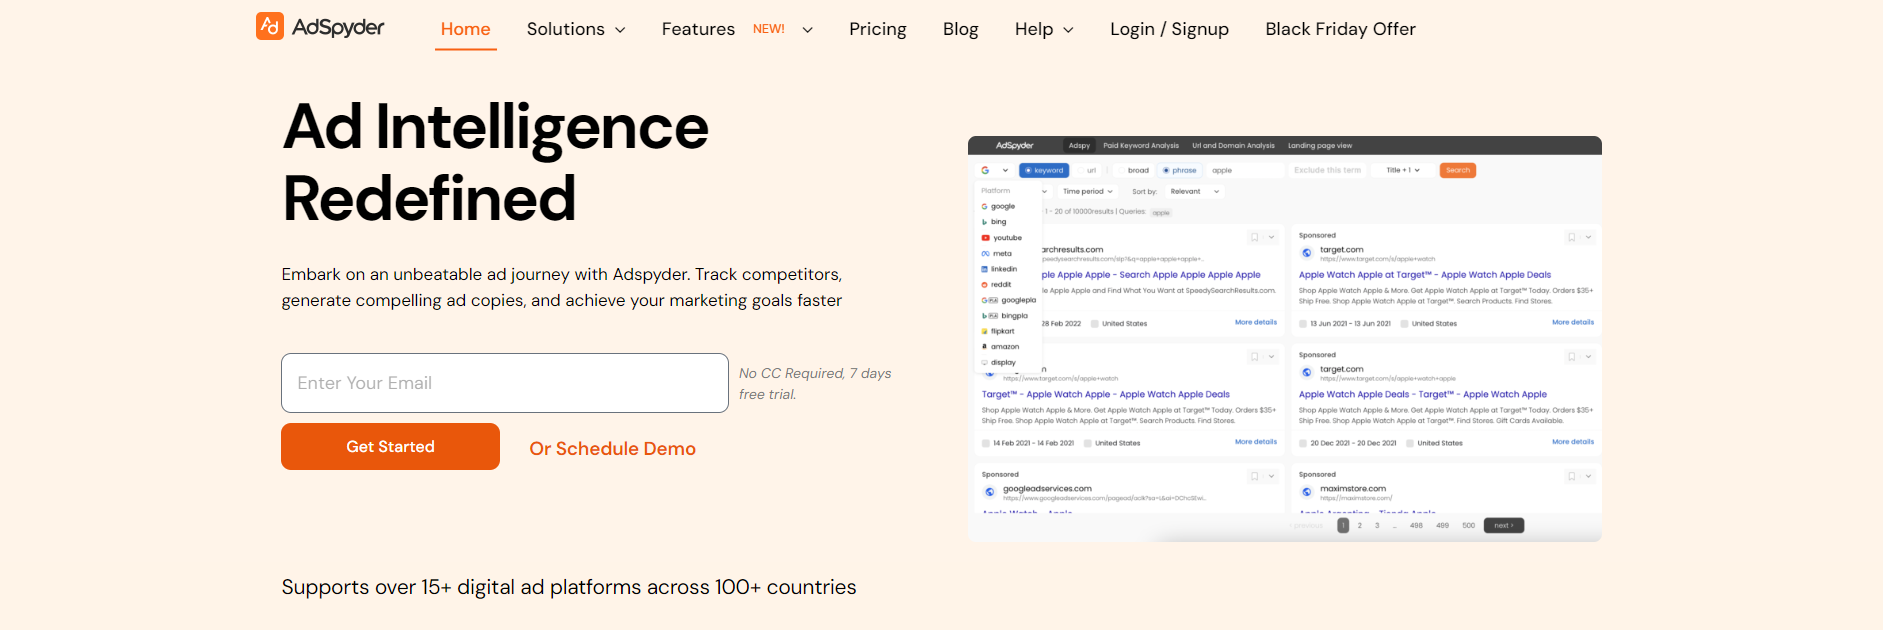This screenshot has width=1883, height=630.
Task: Tick the checkbox beside '20 Dec 2021 - 20 Dec 2021'
Action: pos(1303,443)
